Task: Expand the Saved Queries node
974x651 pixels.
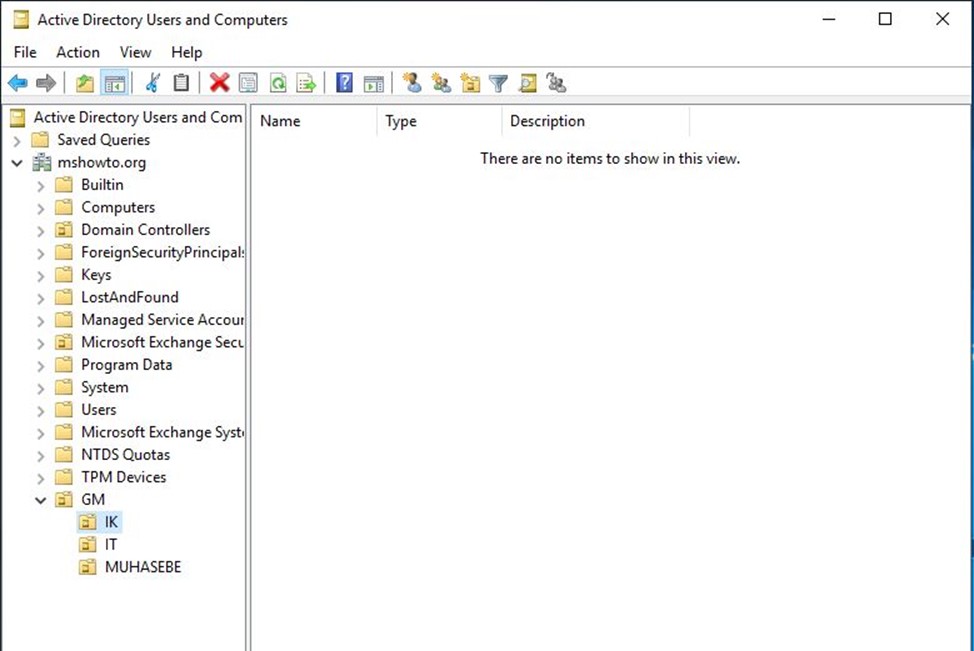Action: point(17,141)
